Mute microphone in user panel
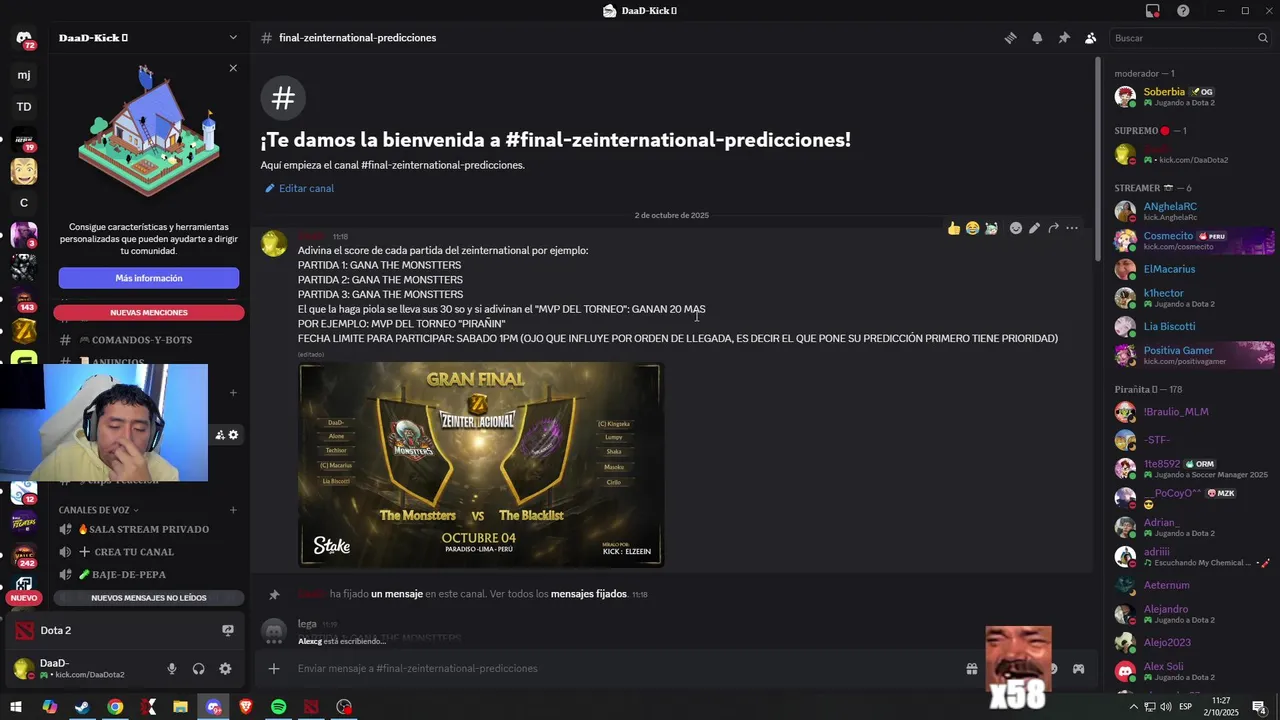The width and height of the screenshot is (1280, 720). [x=172, y=669]
